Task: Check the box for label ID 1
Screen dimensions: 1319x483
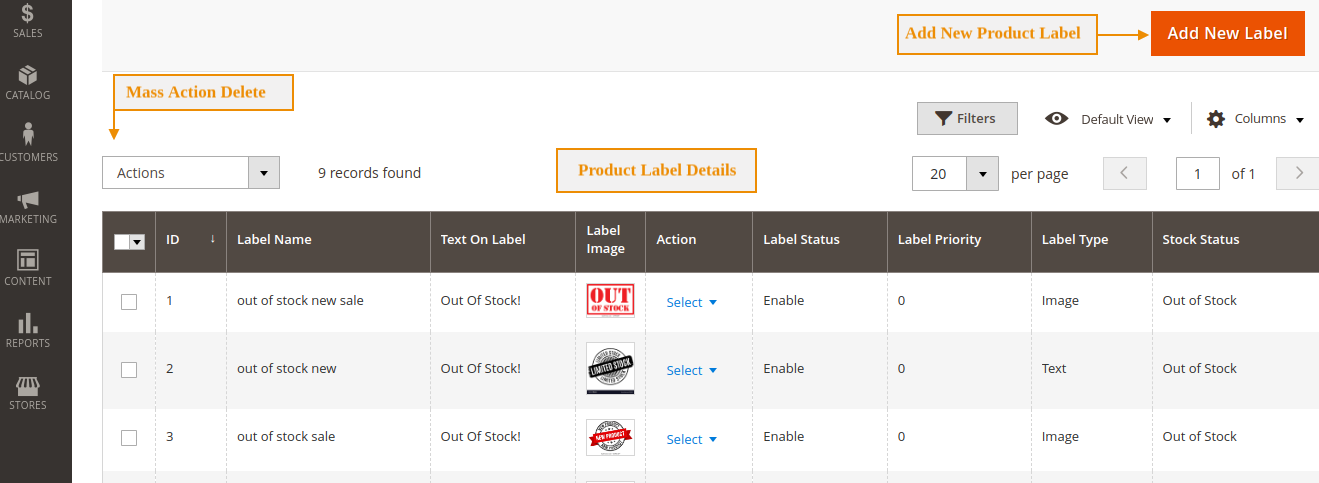Action: [x=129, y=302]
